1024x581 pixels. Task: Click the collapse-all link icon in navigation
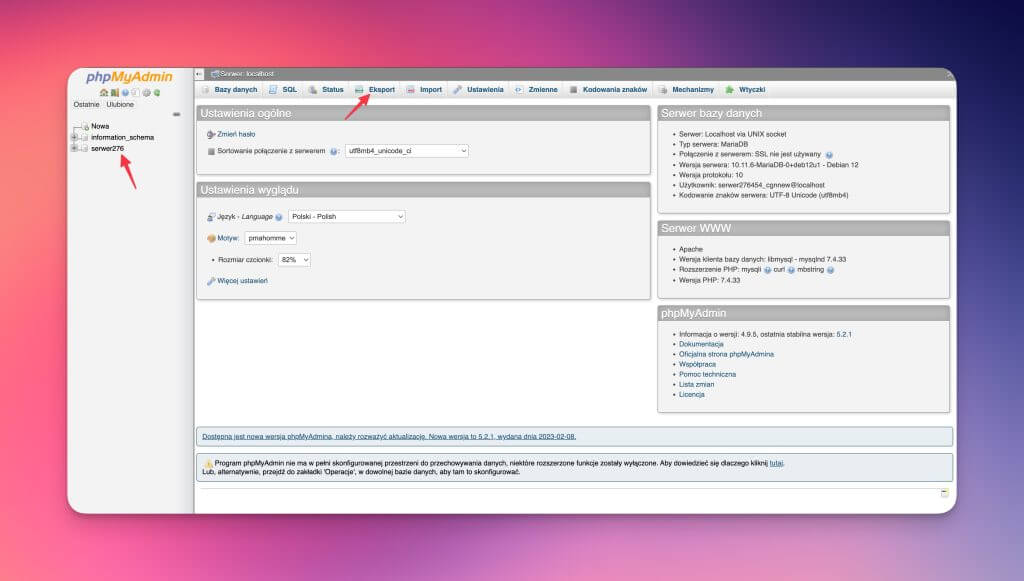point(176,114)
